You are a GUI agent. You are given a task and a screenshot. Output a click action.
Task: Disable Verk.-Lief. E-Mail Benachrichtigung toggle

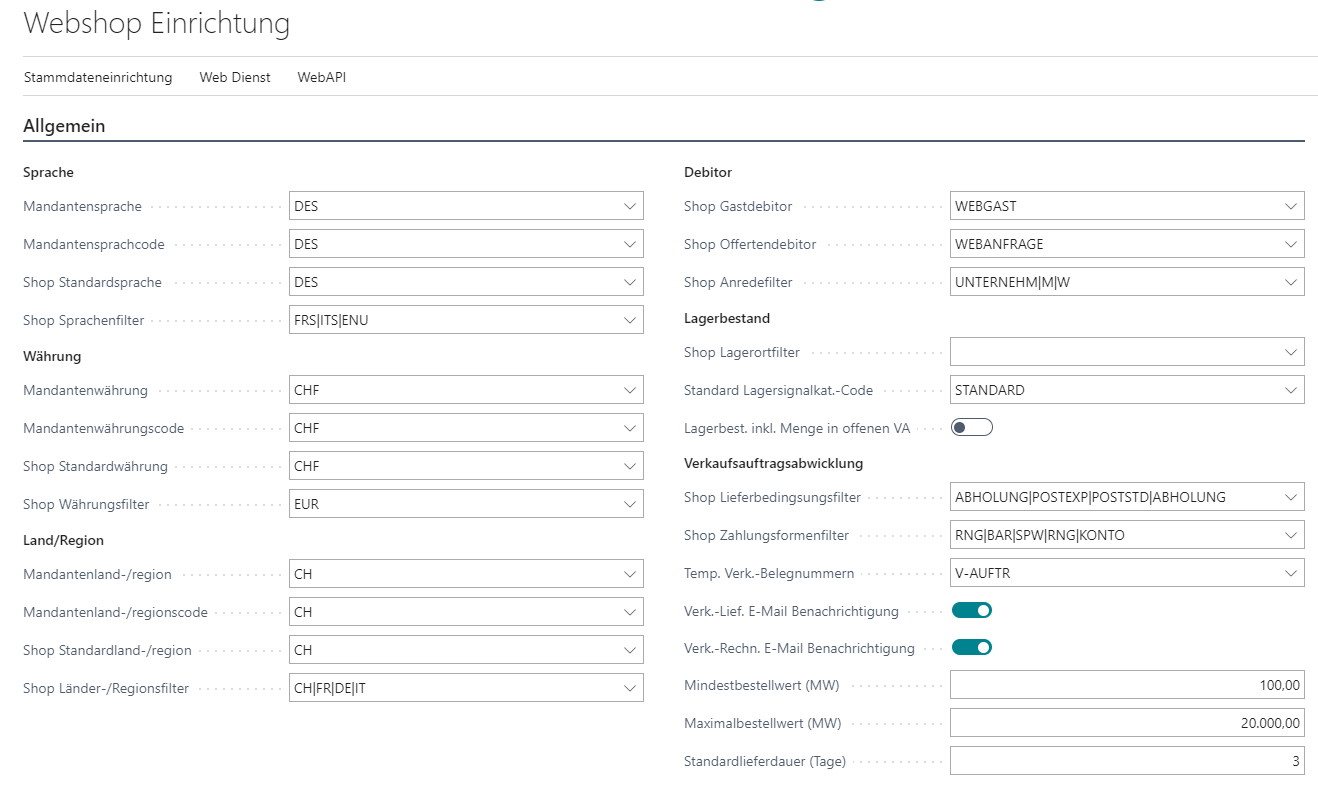click(971, 610)
